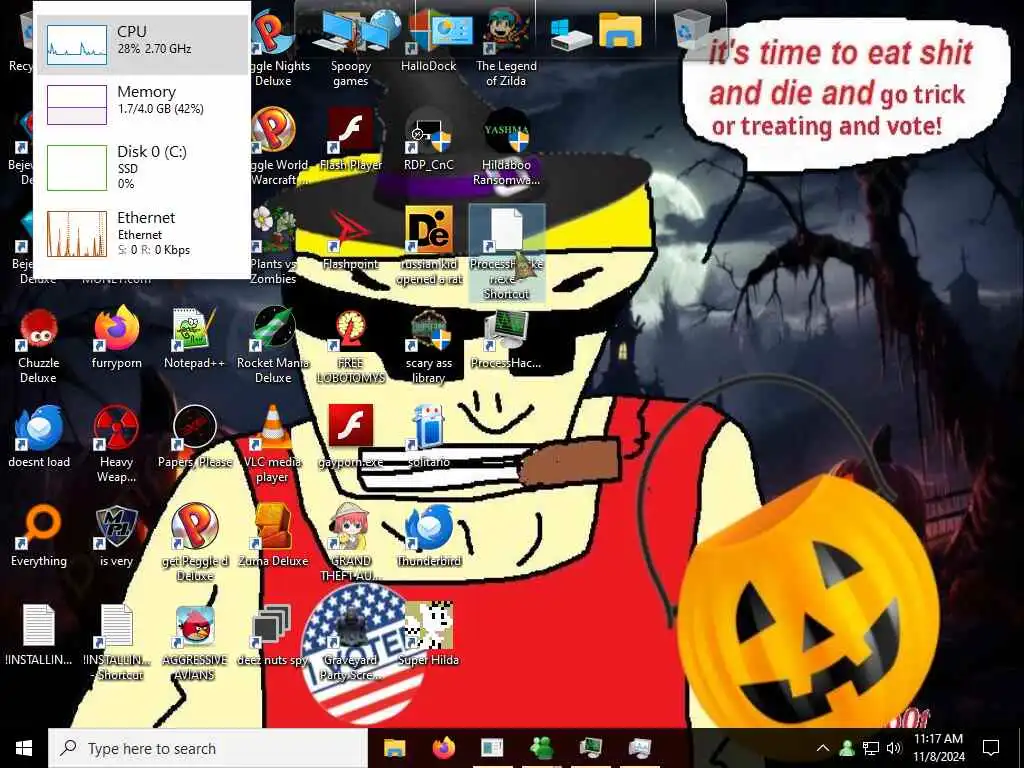
Task: Open the notification center icon
Action: pos(991,748)
